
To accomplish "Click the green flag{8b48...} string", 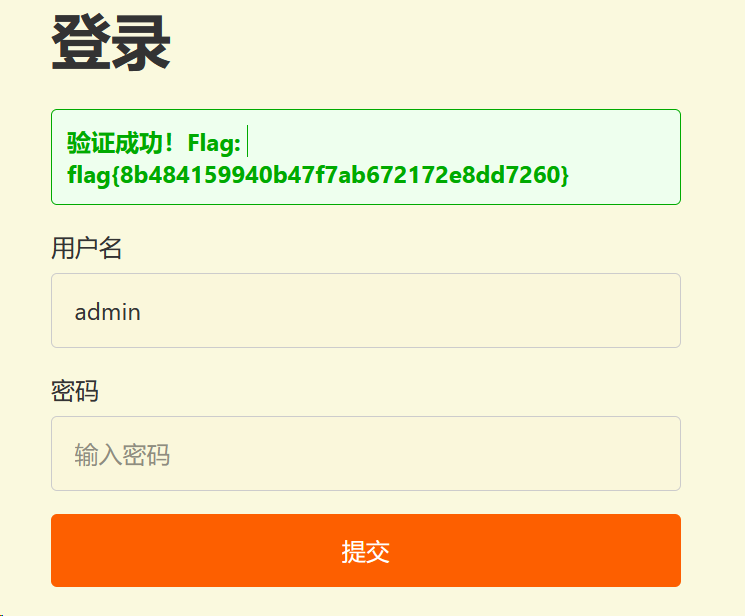I will [x=318, y=175].
